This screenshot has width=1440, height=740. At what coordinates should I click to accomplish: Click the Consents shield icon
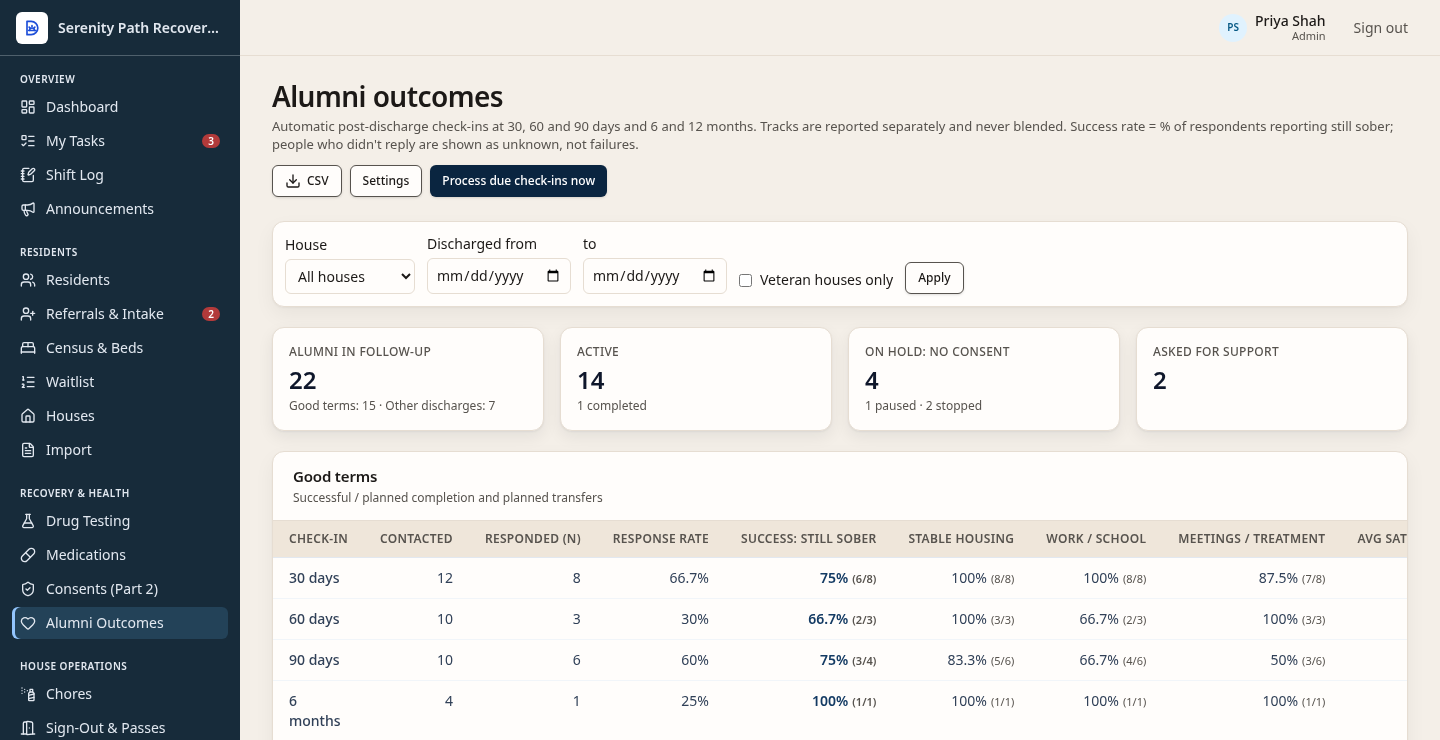point(28,589)
